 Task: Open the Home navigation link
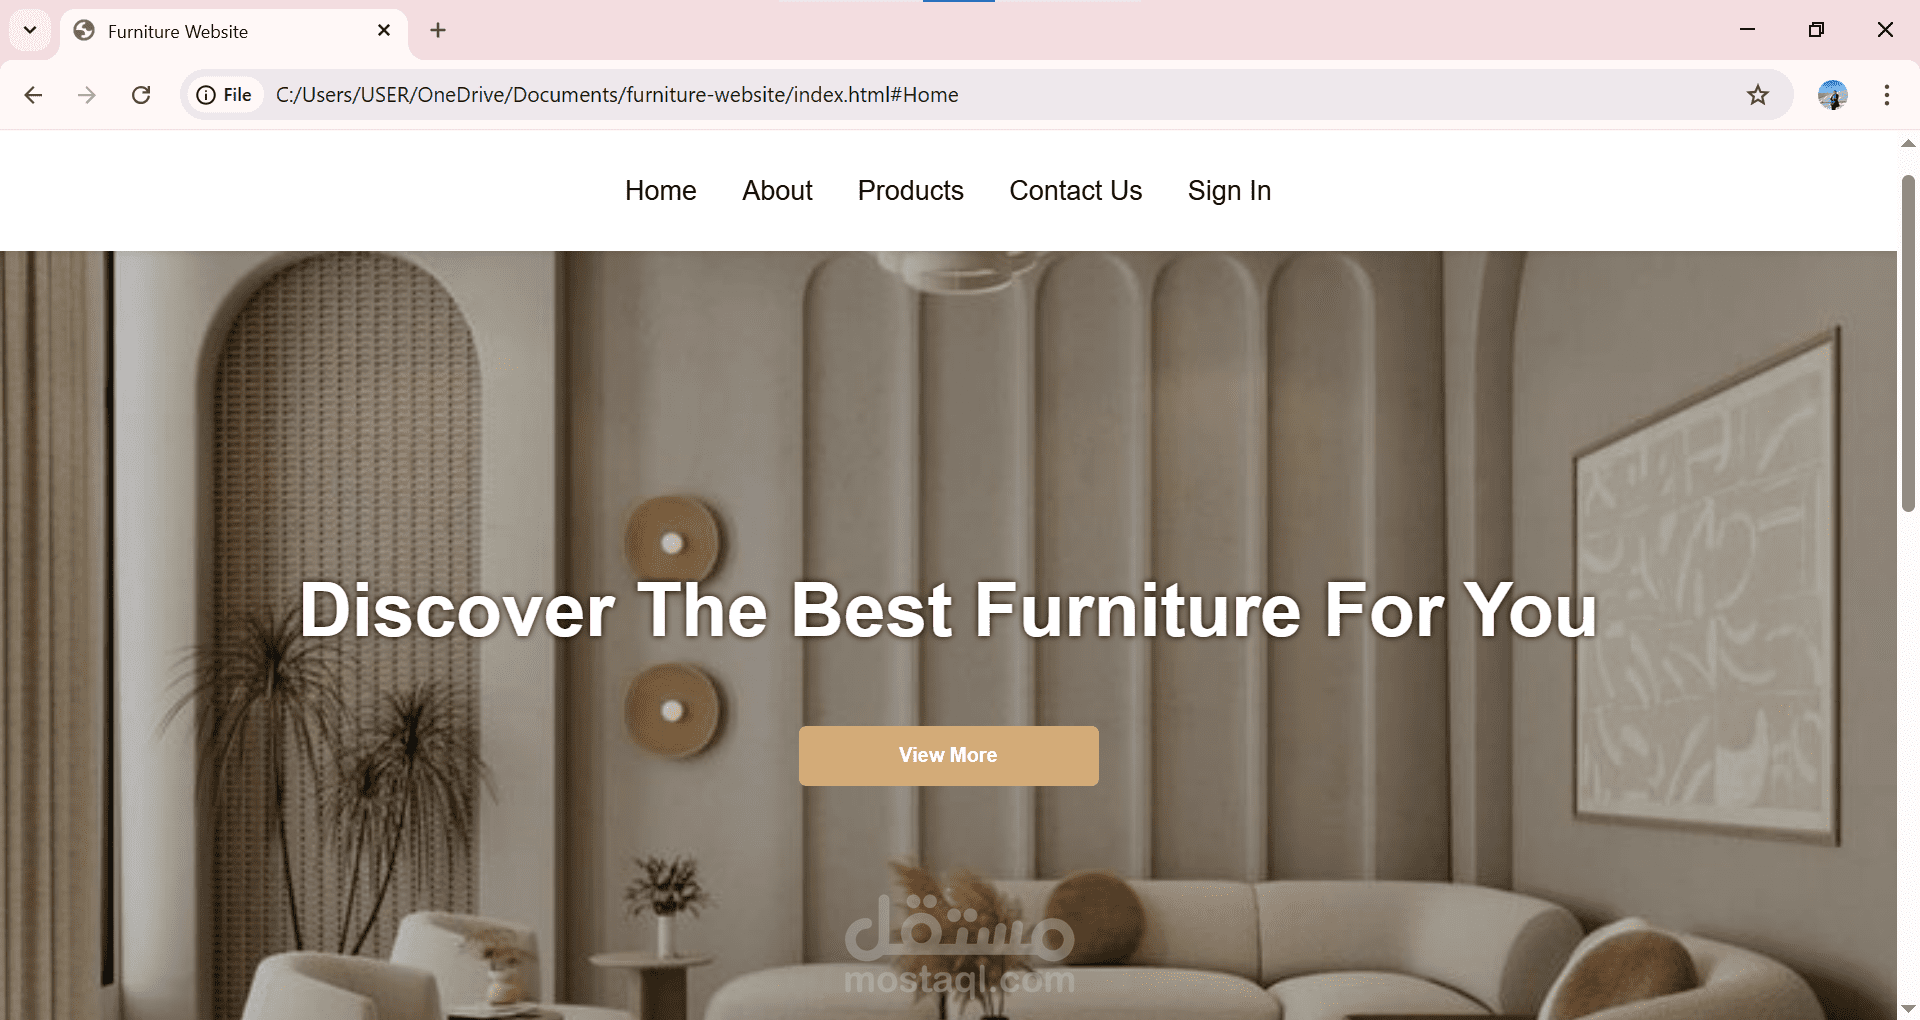click(x=660, y=191)
